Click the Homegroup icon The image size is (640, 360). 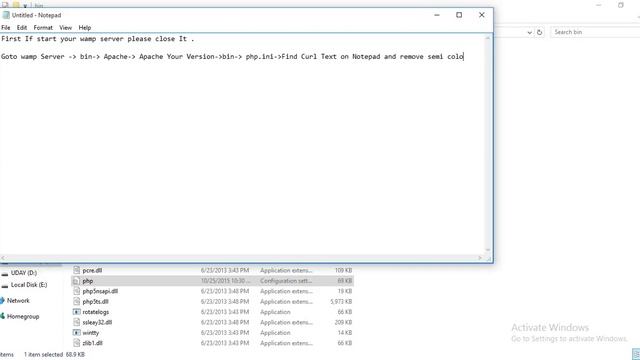point(2,316)
